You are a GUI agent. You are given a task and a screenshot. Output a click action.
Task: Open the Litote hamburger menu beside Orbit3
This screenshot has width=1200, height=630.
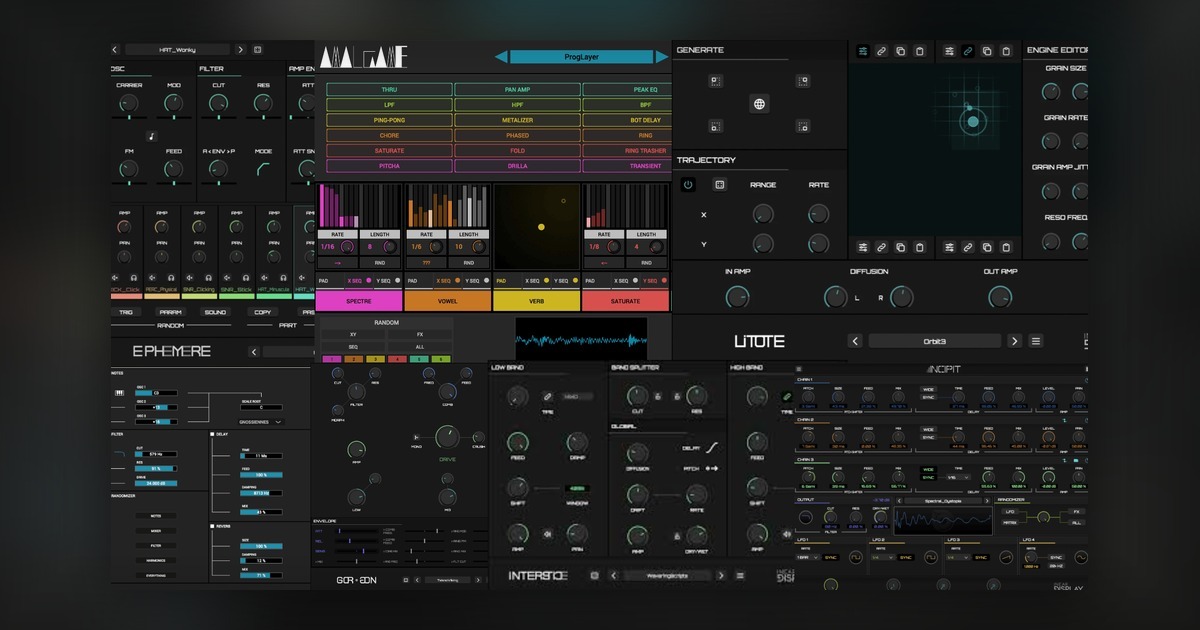(1036, 341)
